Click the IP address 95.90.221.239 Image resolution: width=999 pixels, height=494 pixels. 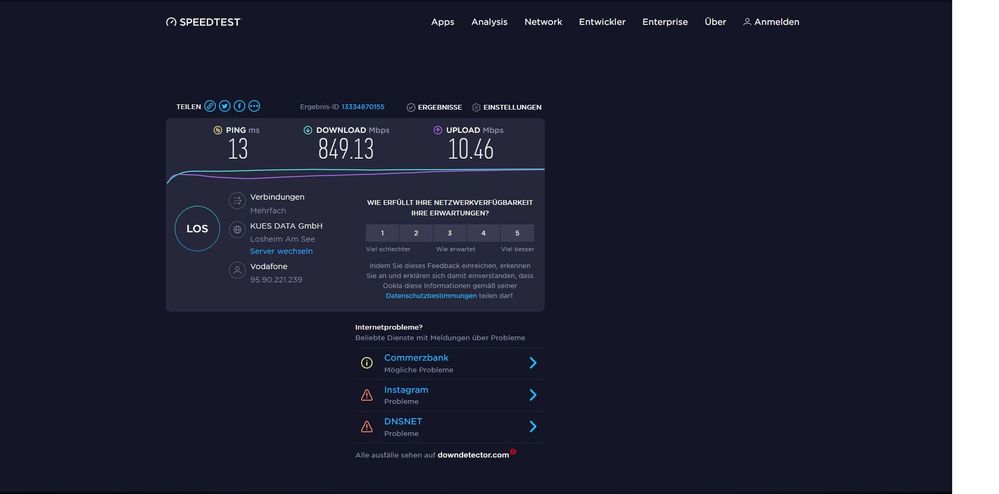pos(276,280)
